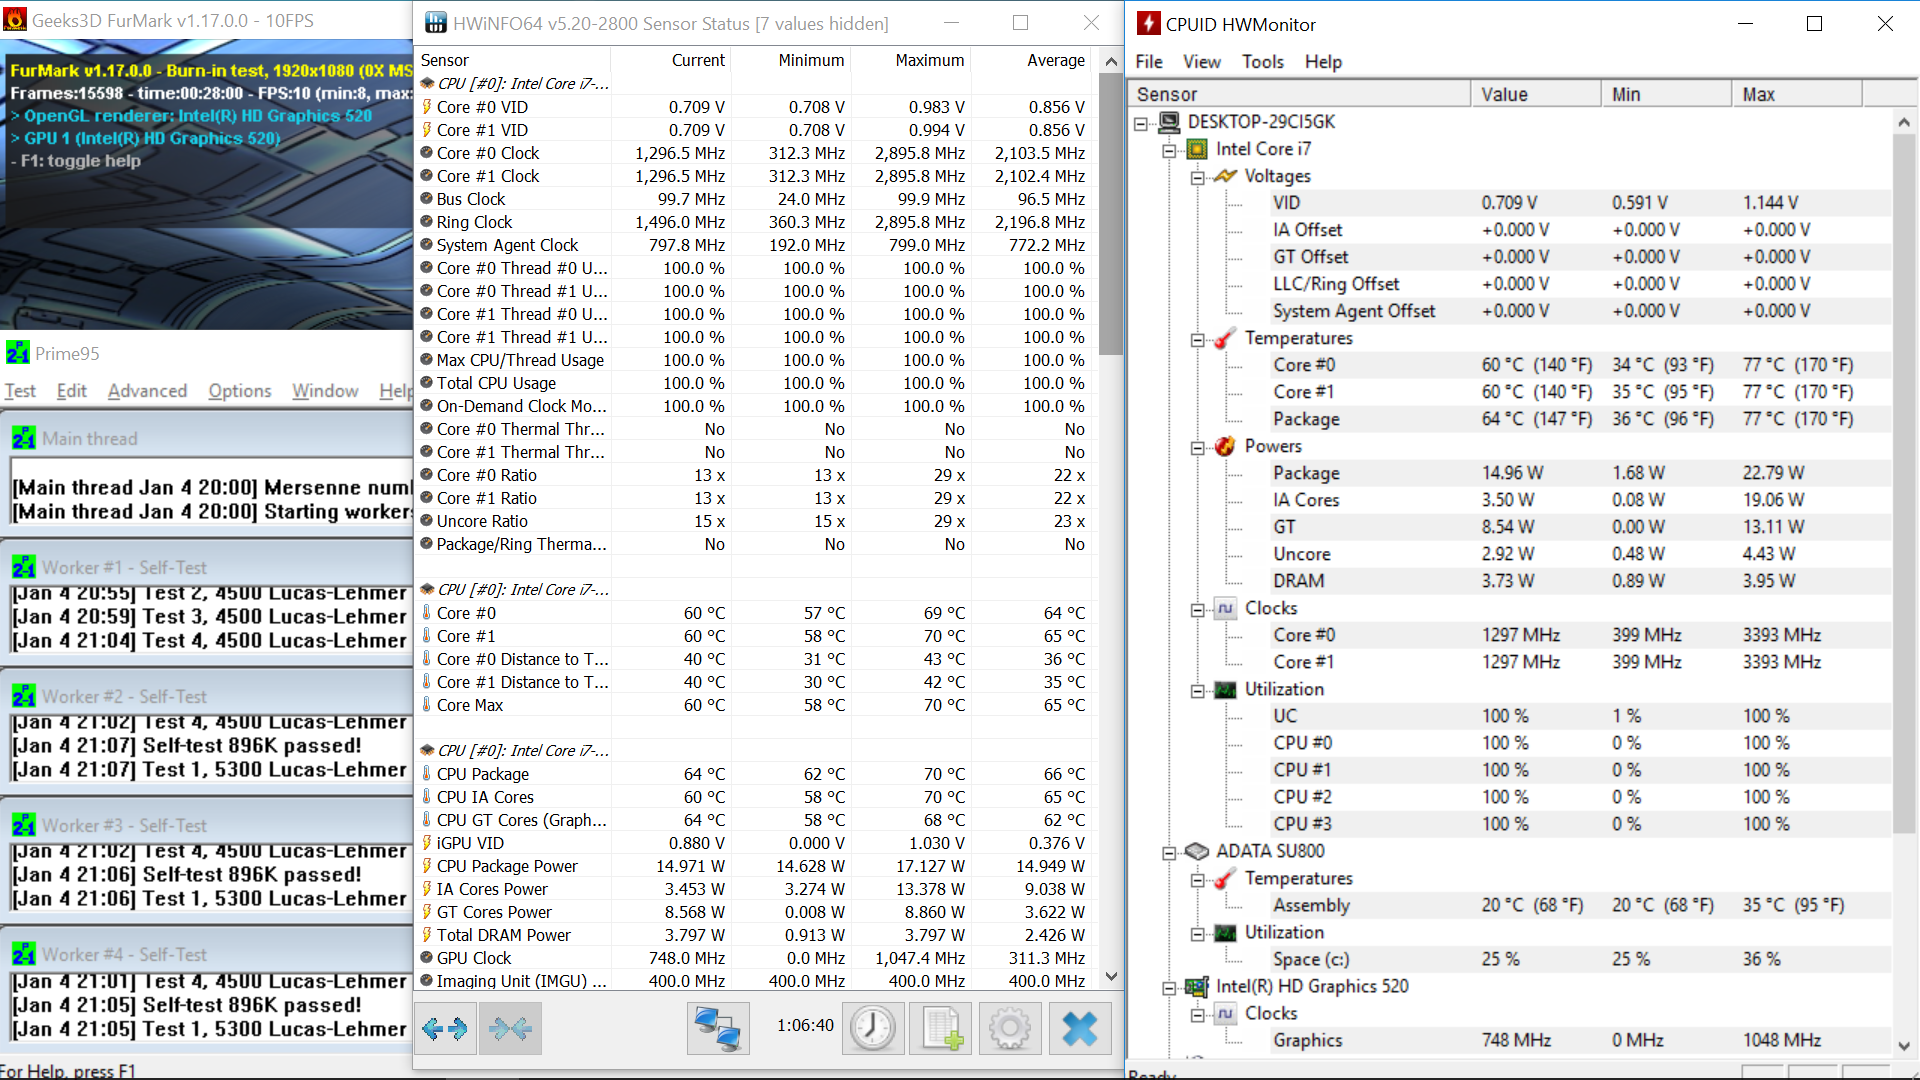
Task: Open the Prime95 Edit menu
Action: [x=72, y=391]
